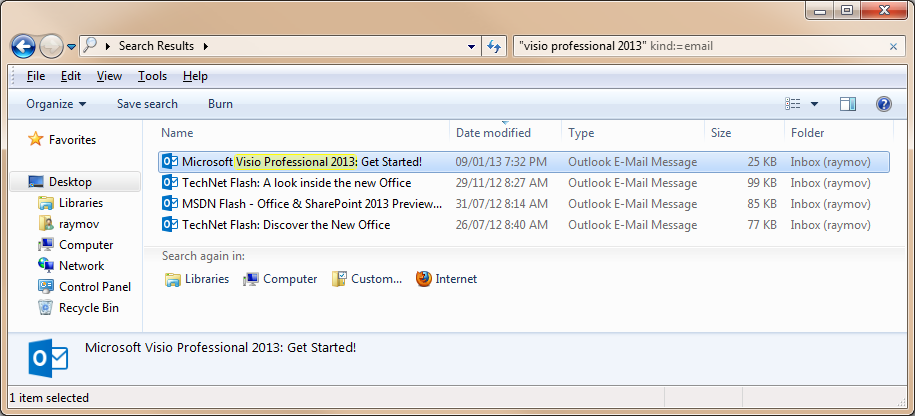Open the Tools menu
The height and width of the screenshot is (416, 915).
(152, 76)
